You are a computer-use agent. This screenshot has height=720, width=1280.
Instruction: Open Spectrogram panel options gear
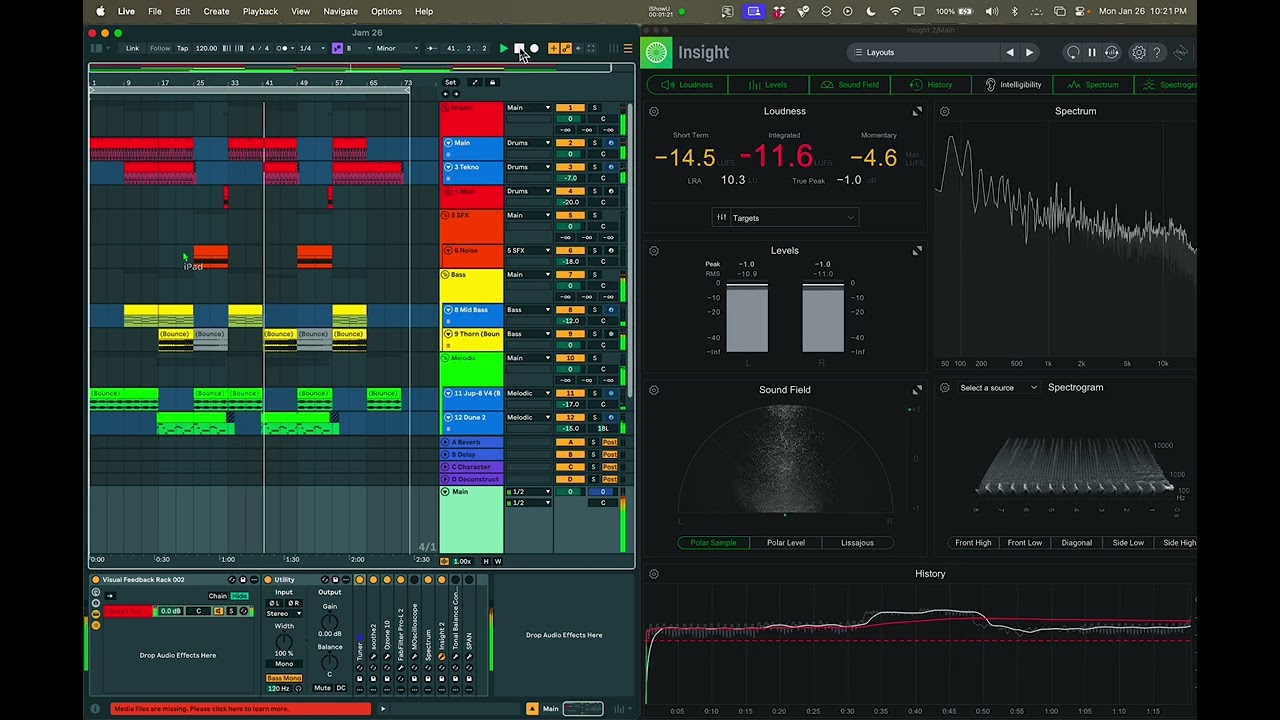click(945, 387)
